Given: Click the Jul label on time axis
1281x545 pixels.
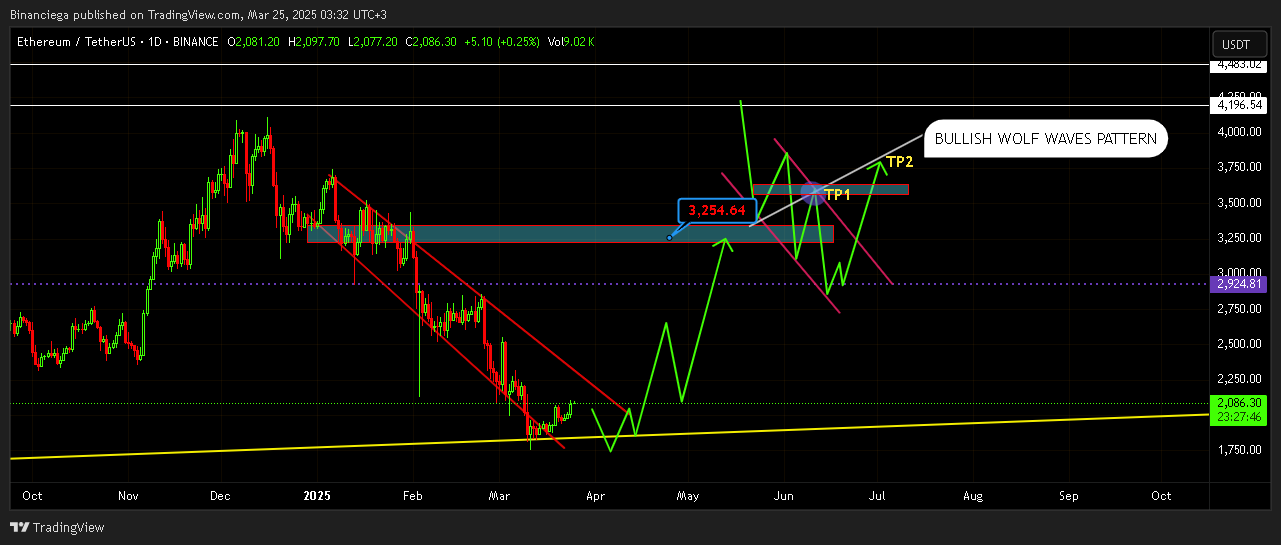Looking at the screenshot, I should tap(877, 495).
